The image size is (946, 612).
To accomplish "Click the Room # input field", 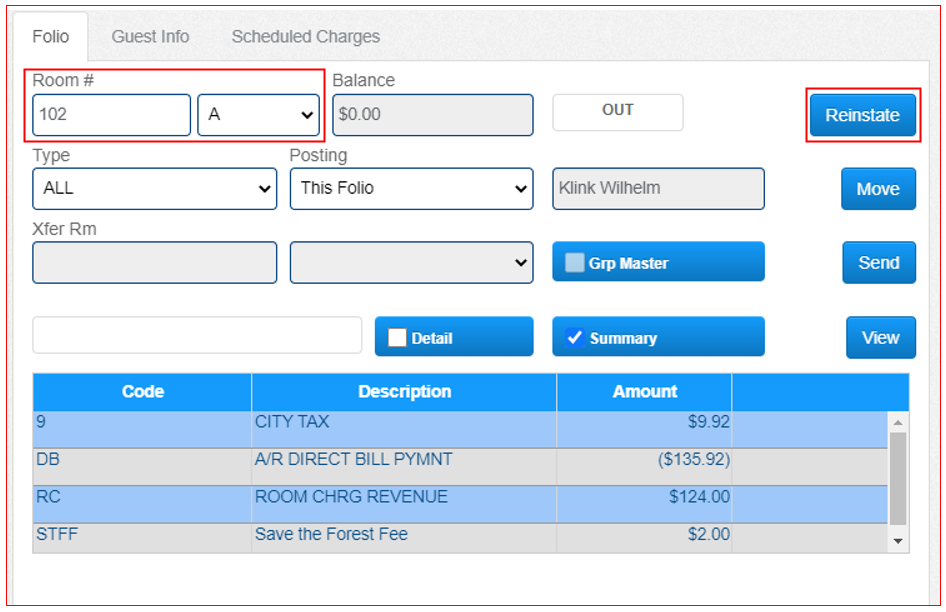I will pos(111,115).
